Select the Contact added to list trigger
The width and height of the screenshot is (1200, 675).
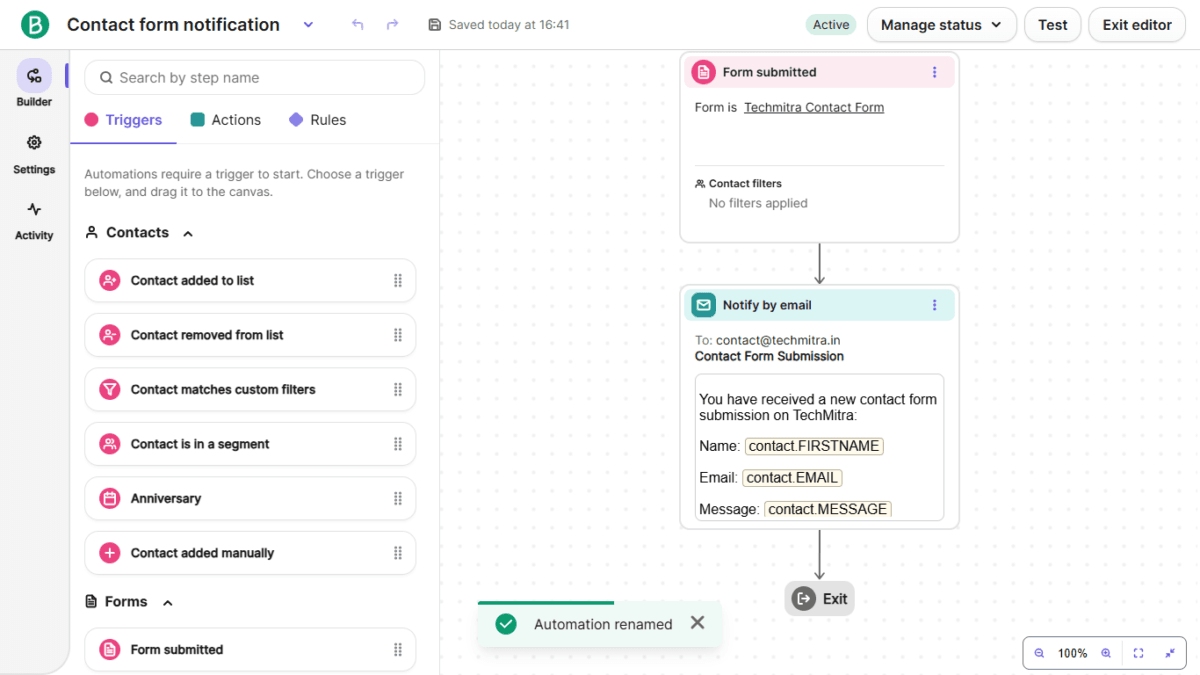250,281
